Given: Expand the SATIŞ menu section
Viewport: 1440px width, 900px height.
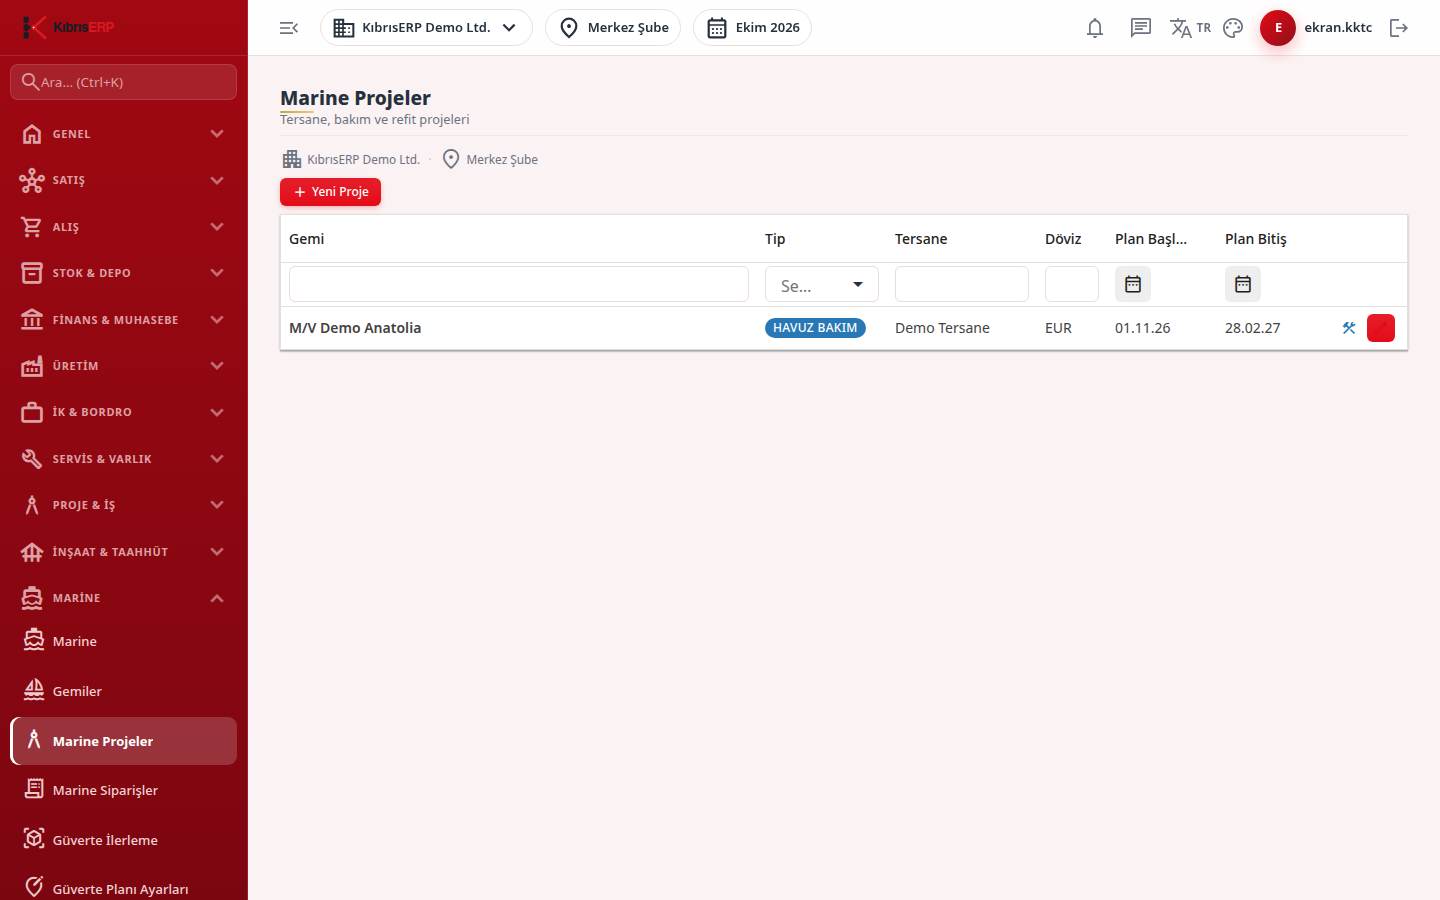Looking at the screenshot, I should 124,180.
